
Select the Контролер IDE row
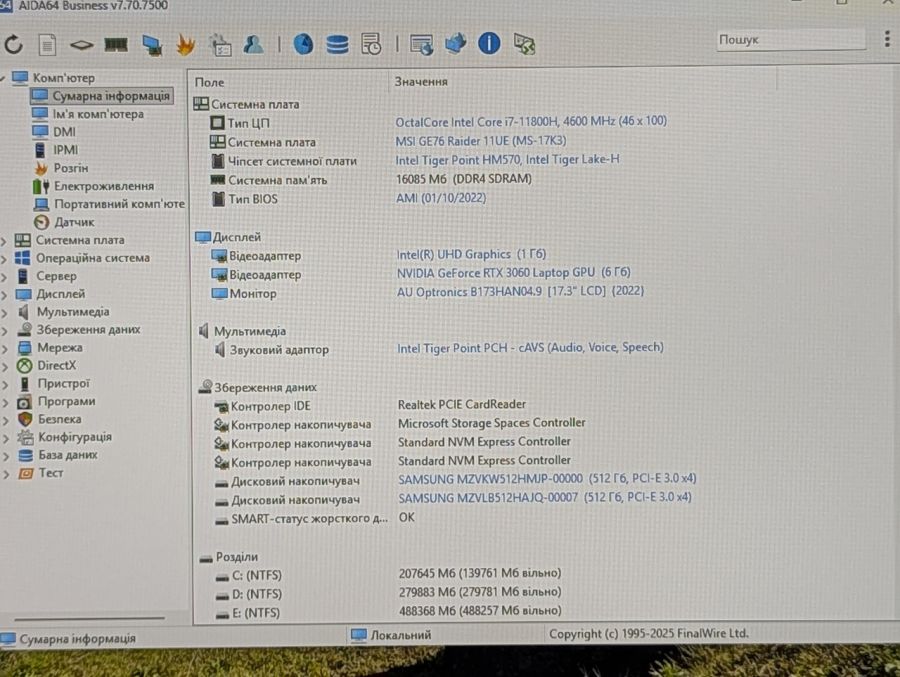point(370,405)
